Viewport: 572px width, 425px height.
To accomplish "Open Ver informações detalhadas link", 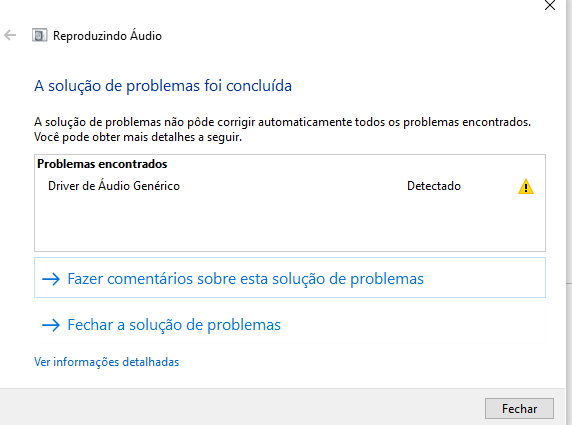I will click(x=107, y=362).
